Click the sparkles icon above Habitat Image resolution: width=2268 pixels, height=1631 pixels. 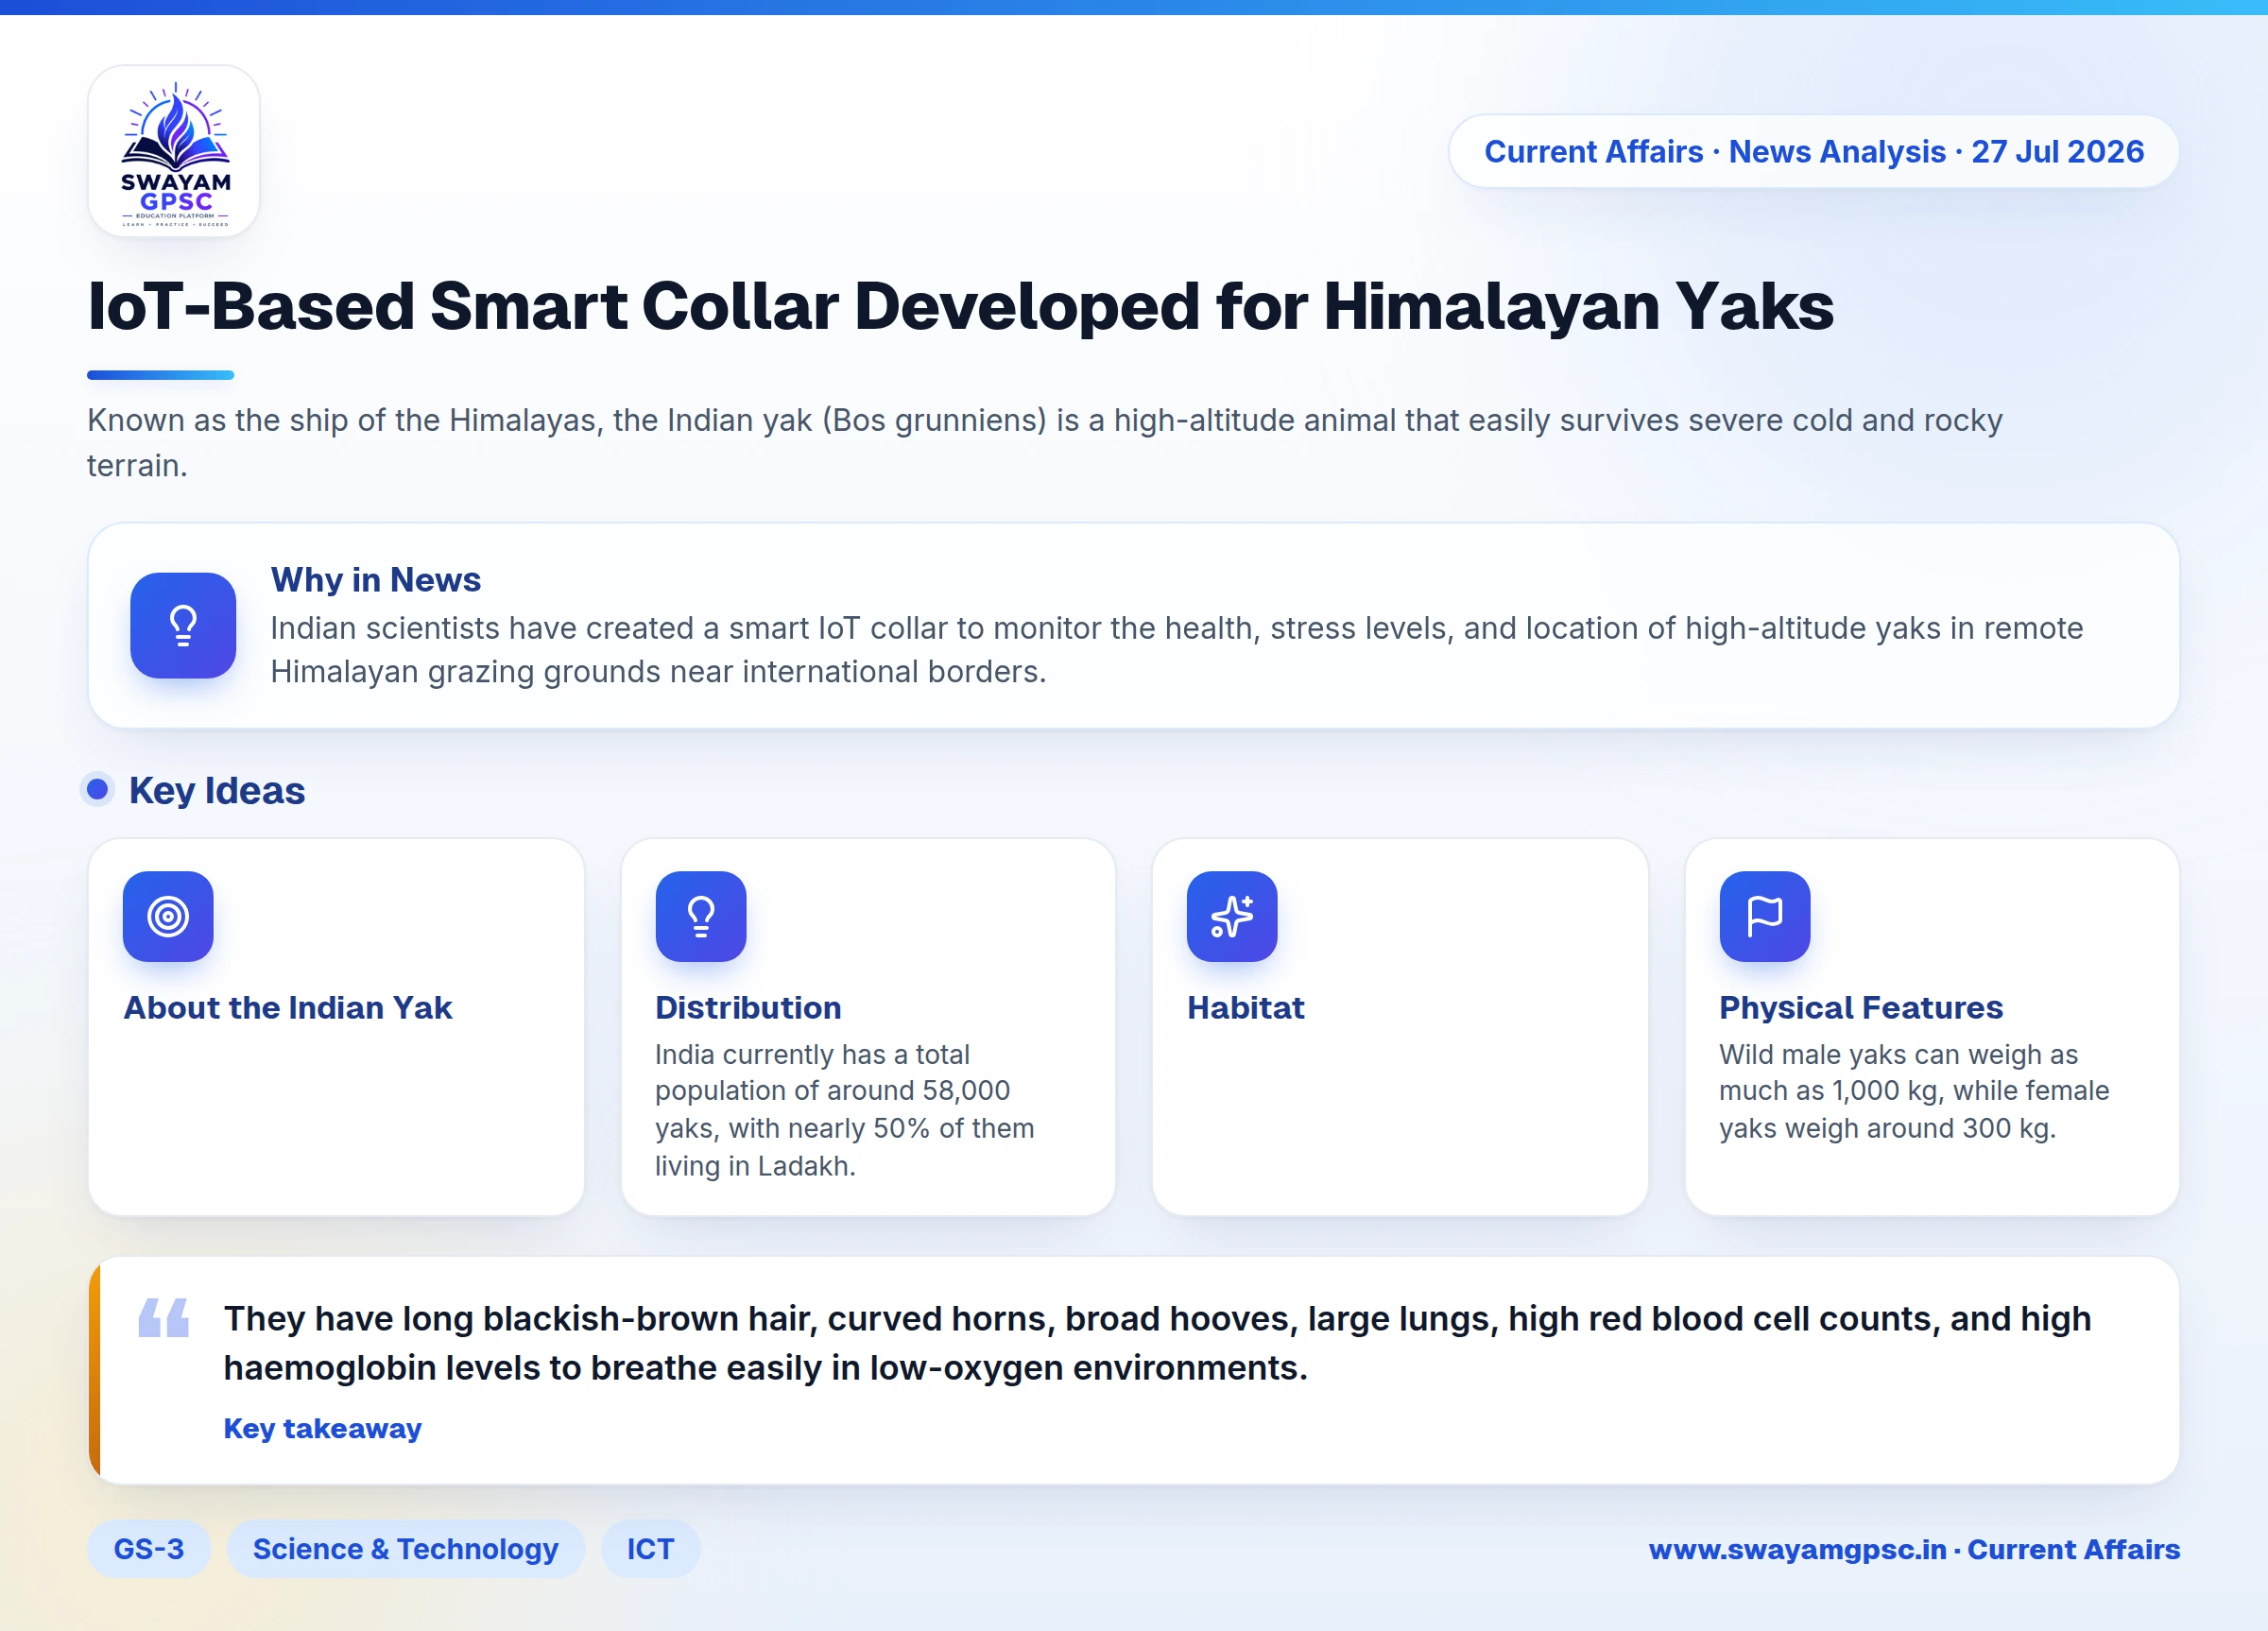(x=1232, y=916)
